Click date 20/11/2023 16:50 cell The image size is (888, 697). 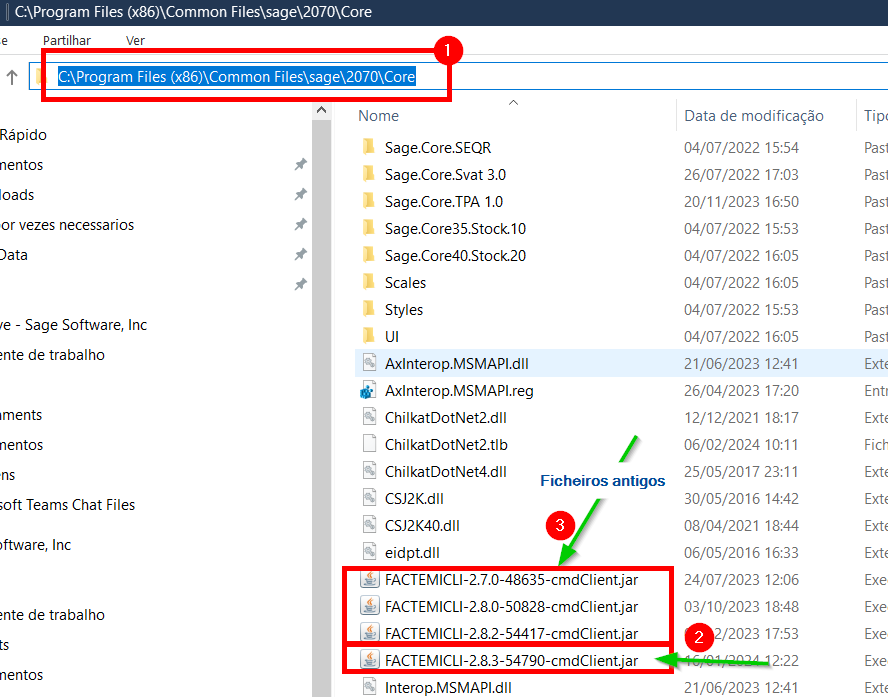[741, 202]
